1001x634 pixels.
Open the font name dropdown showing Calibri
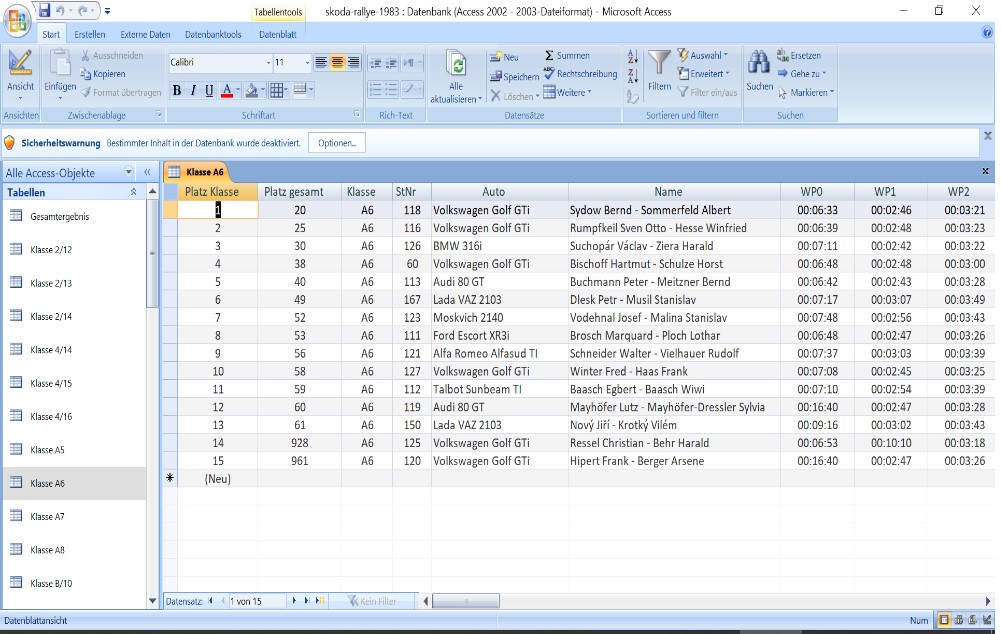pyautogui.click(x=268, y=63)
